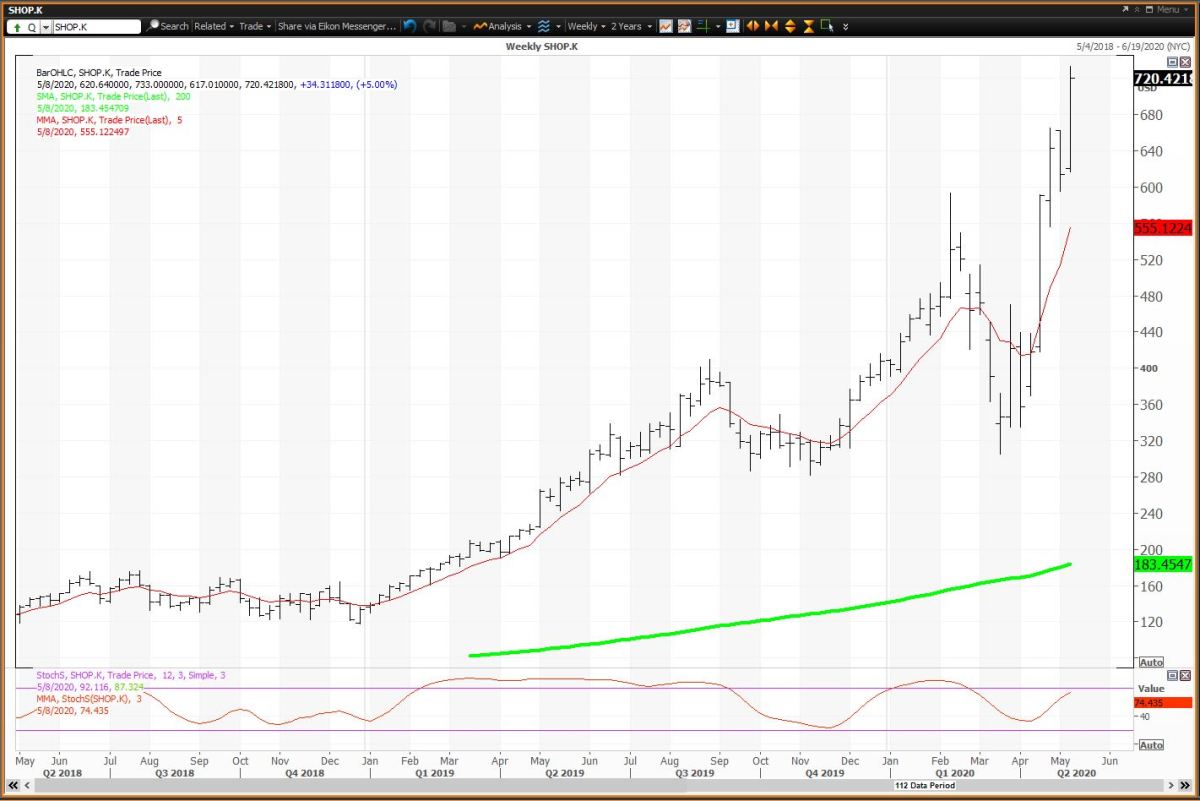
Task: Open the 2 Years range dropdown
Action: 630,26
